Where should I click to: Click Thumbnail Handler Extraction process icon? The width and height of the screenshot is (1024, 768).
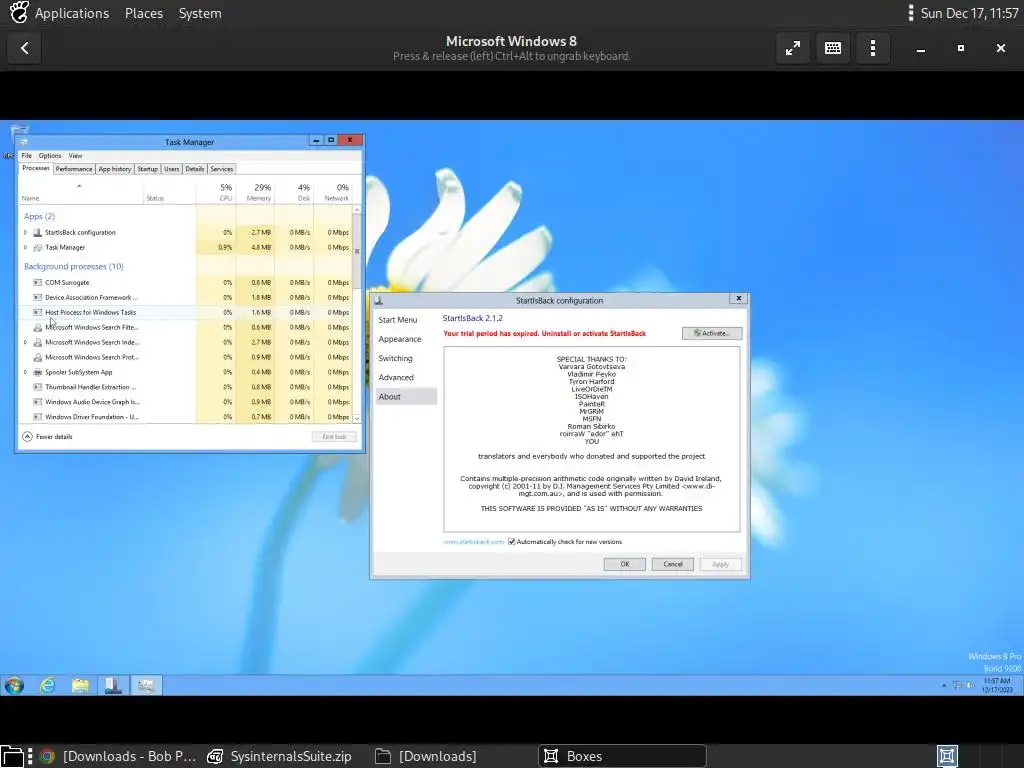click(x=38, y=387)
